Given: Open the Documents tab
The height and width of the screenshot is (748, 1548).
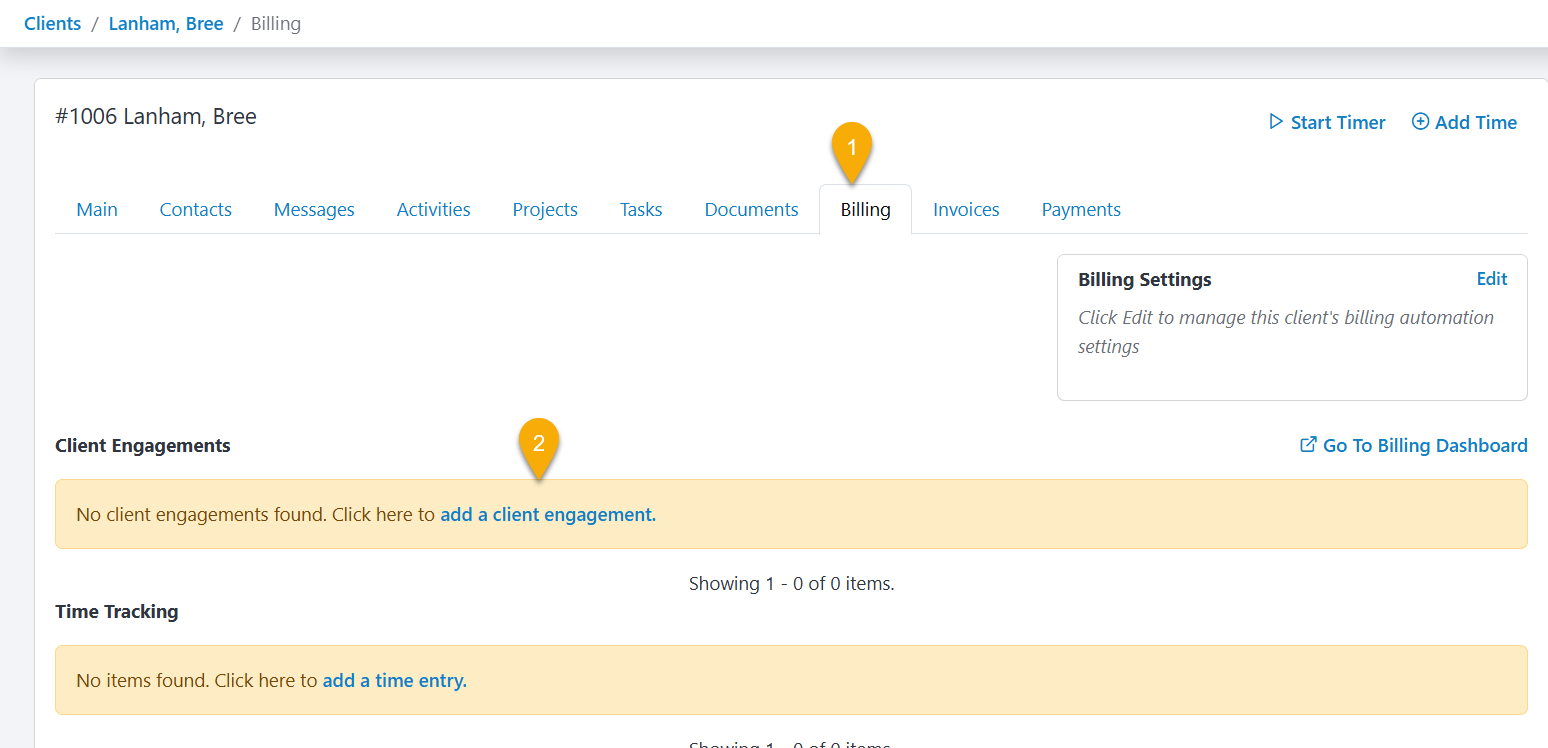Looking at the screenshot, I should (751, 210).
